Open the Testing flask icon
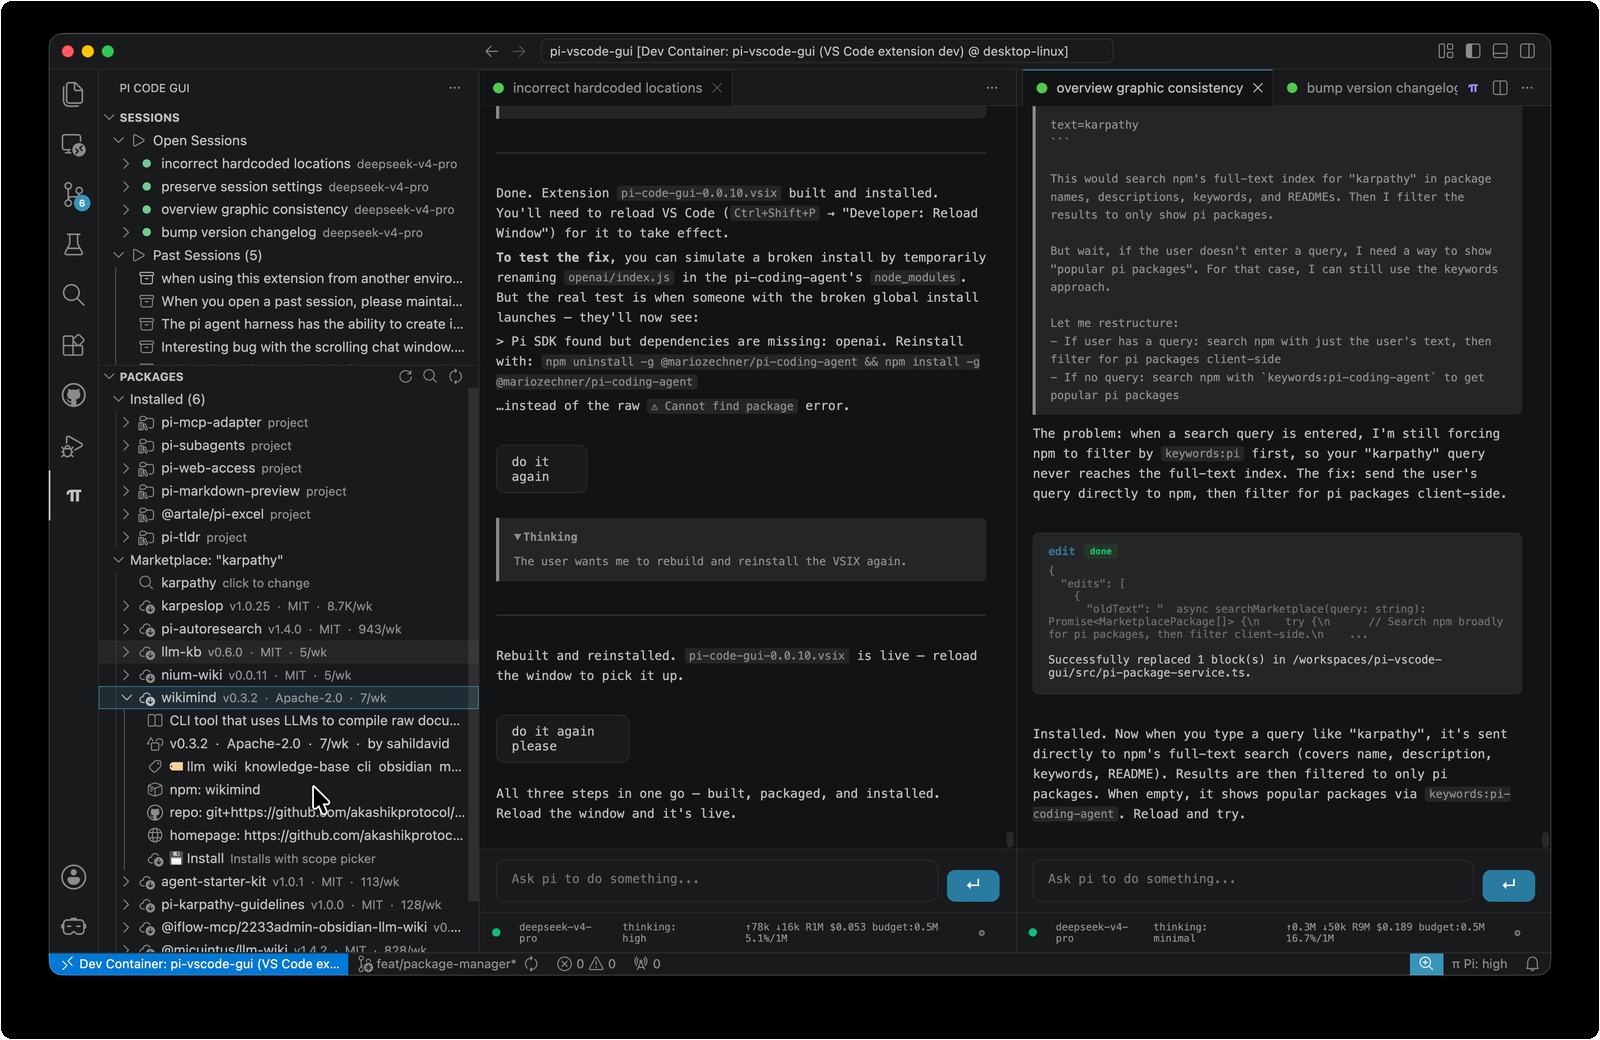The image size is (1600, 1040). pyautogui.click(x=73, y=244)
